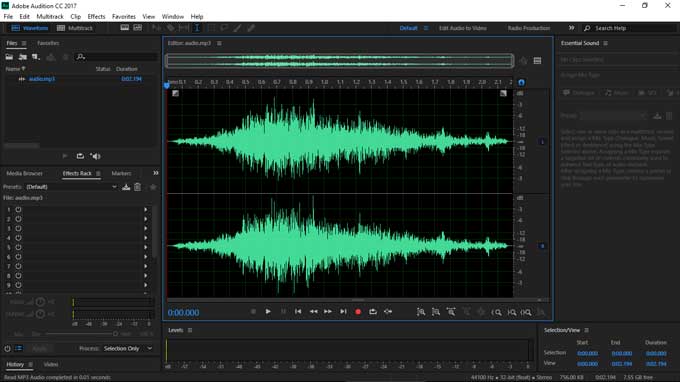Toggle power for effect slot 3

tap(18, 229)
